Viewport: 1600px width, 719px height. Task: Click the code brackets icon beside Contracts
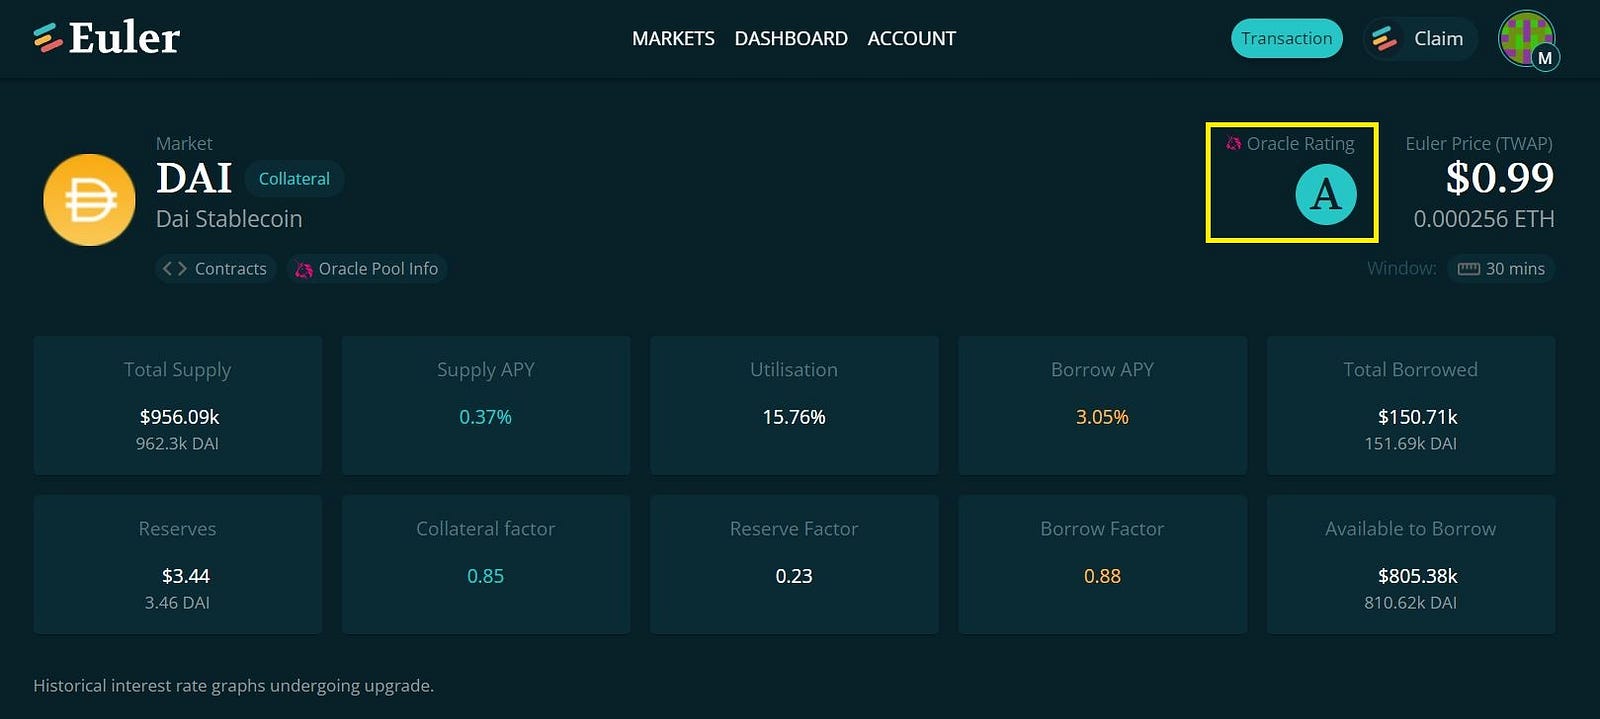pos(175,269)
